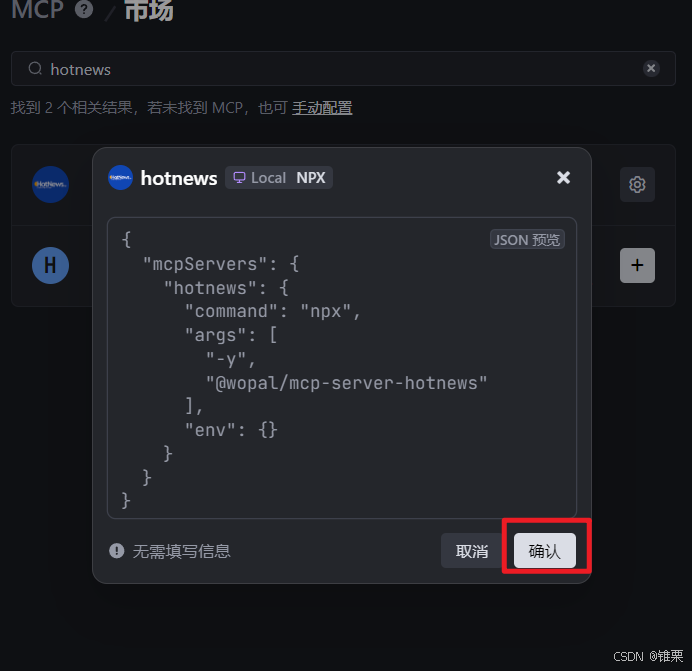Image resolution: width=692 pixels, height=671 pixels.
Task: Click the "command": "npx" line
Action: 272,311
